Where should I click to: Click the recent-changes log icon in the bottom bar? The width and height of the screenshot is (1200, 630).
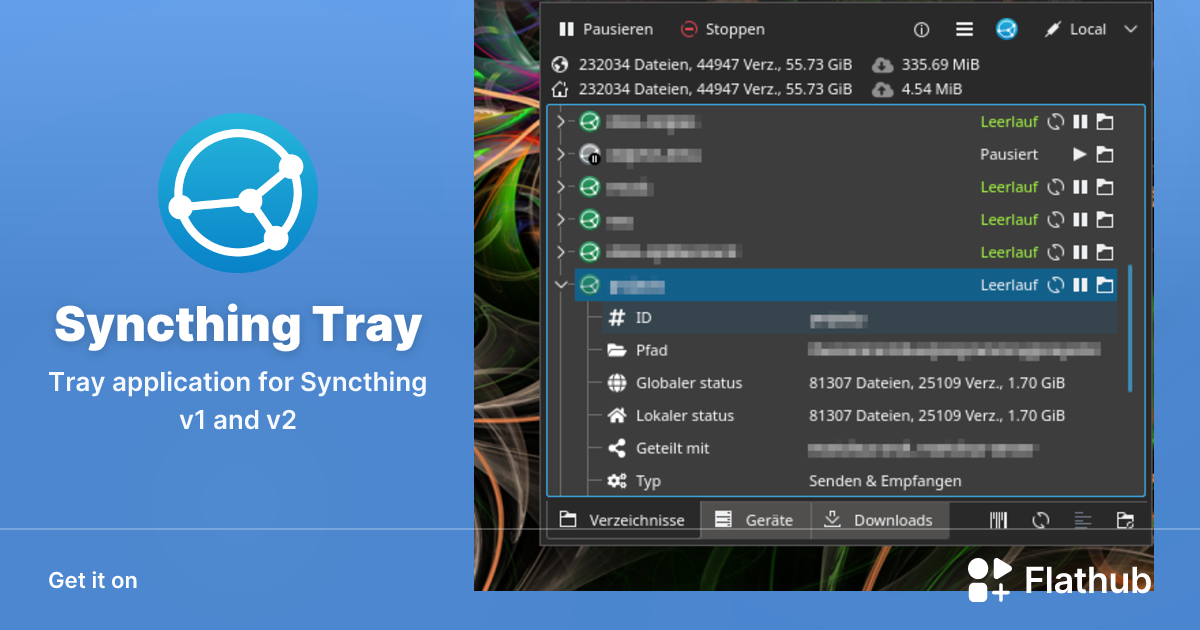[1083, 520]
